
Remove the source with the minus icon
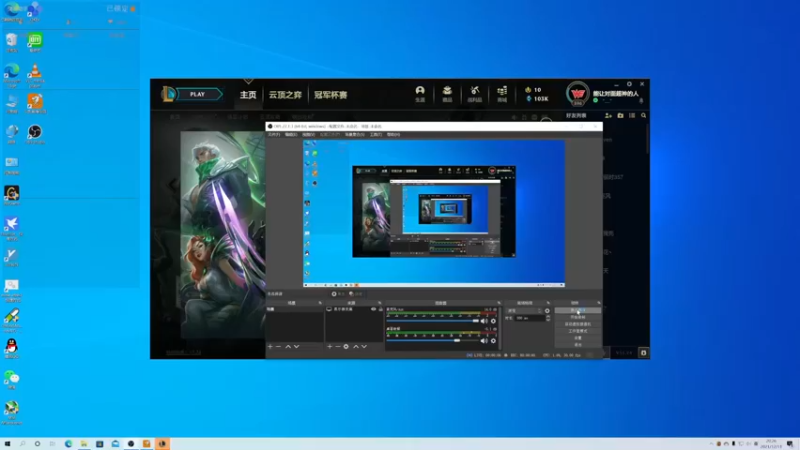(338, 346)
